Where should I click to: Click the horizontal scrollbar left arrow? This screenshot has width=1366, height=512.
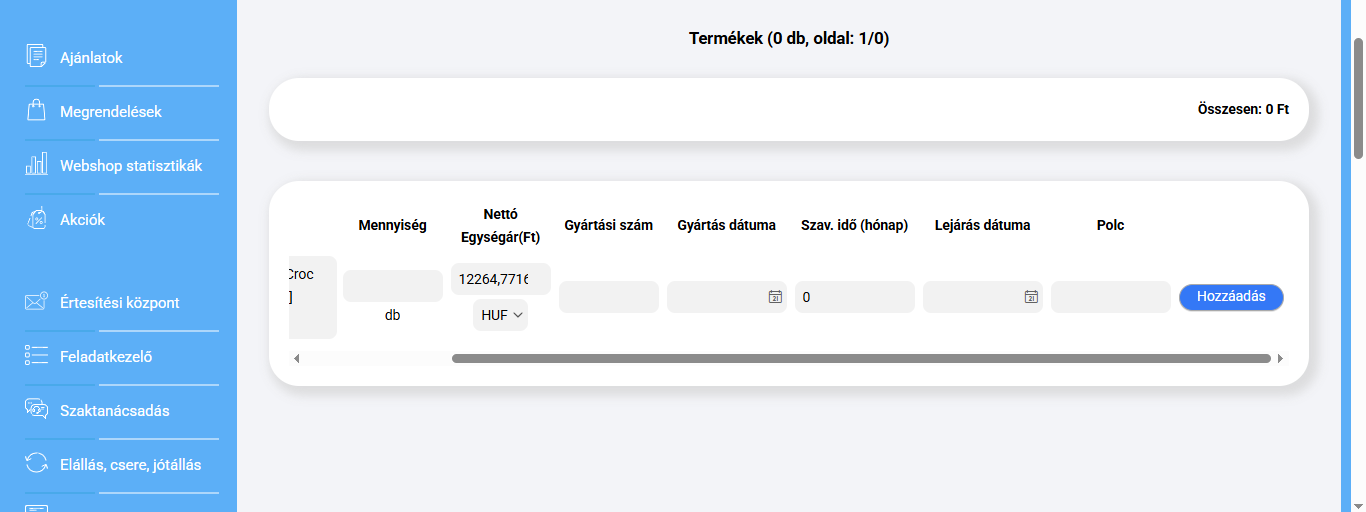pos(296,358)
